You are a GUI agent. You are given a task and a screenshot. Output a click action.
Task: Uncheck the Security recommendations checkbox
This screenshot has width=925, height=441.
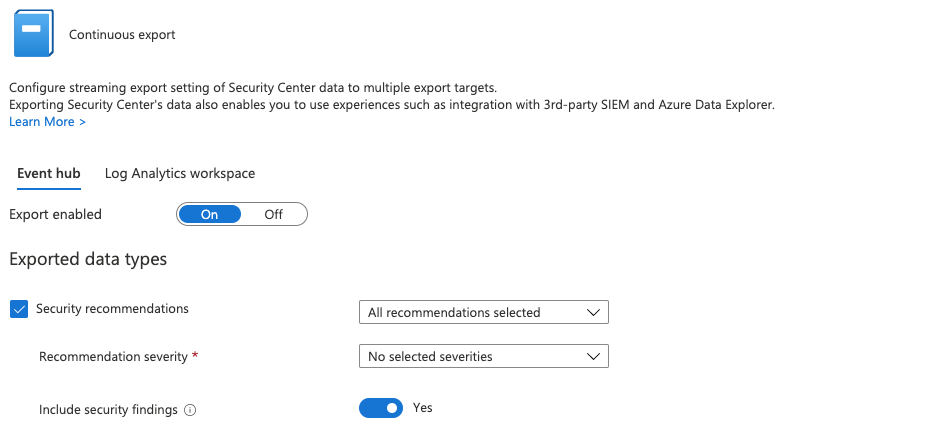tap(19, 309)
